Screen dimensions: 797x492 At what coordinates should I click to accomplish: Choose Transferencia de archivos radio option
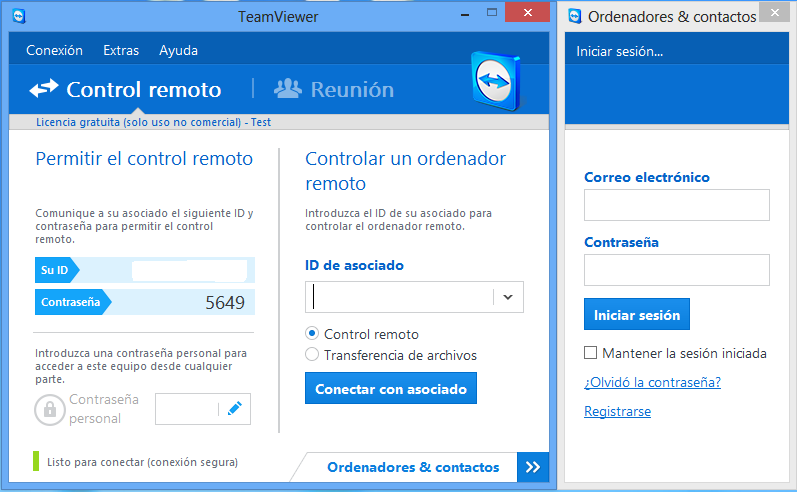[312, 355]
